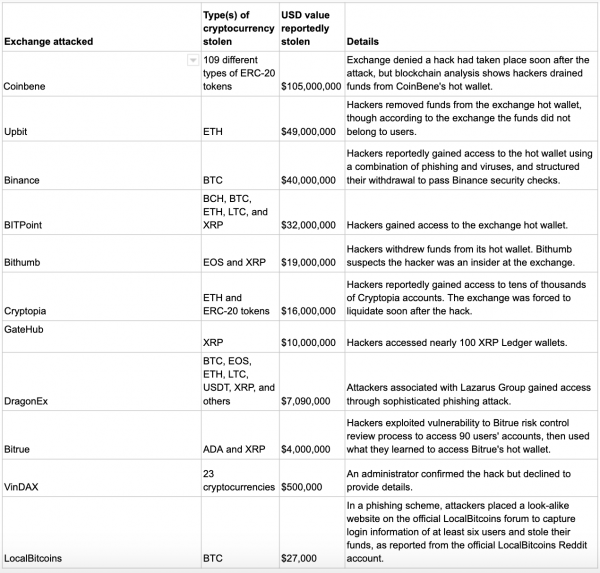Click the $105,000,000 value cell

coord(312,74)
